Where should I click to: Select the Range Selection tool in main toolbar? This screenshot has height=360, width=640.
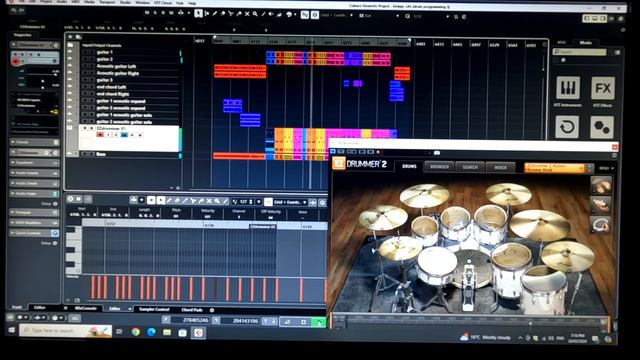point(207,14)
